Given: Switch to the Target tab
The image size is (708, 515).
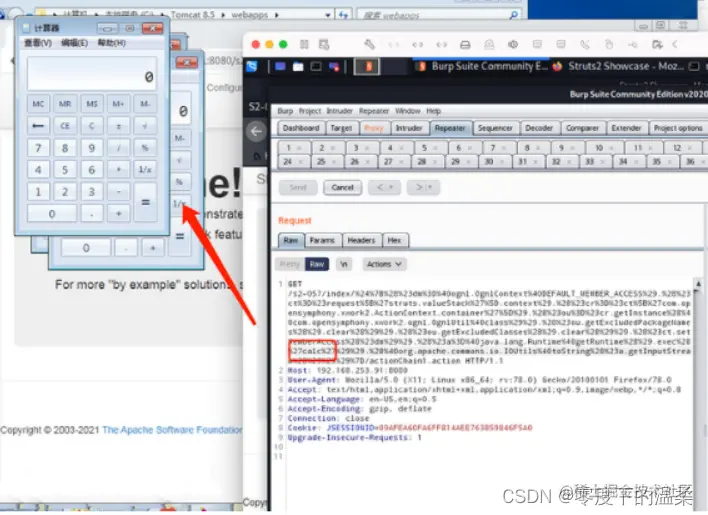Looking at the screenshot, I should [341, 128].
